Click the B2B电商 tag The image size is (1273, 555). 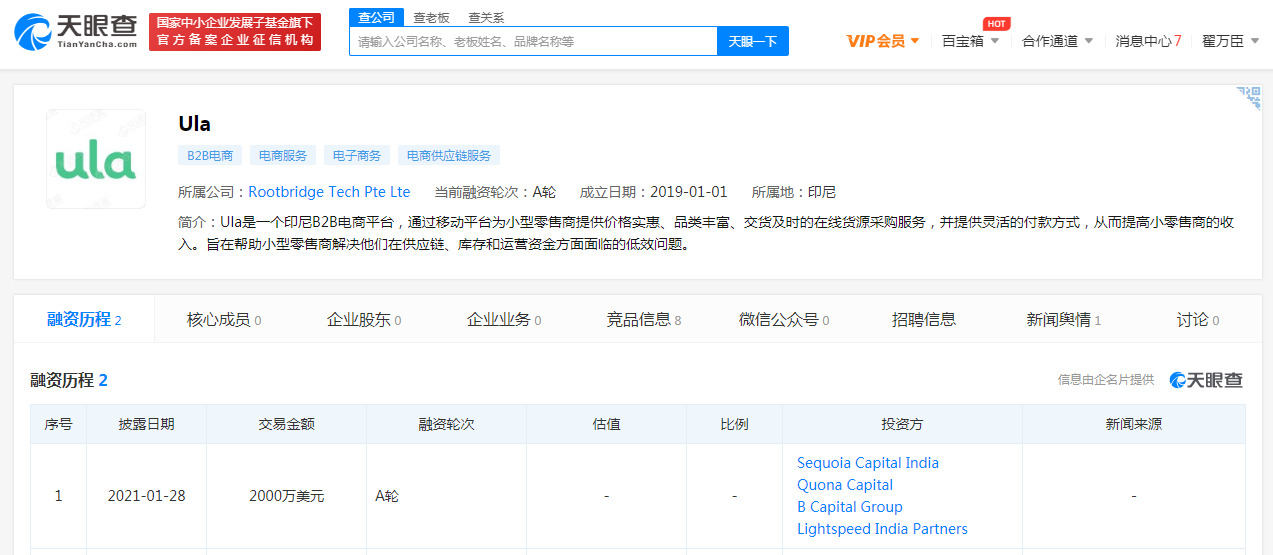210,156
